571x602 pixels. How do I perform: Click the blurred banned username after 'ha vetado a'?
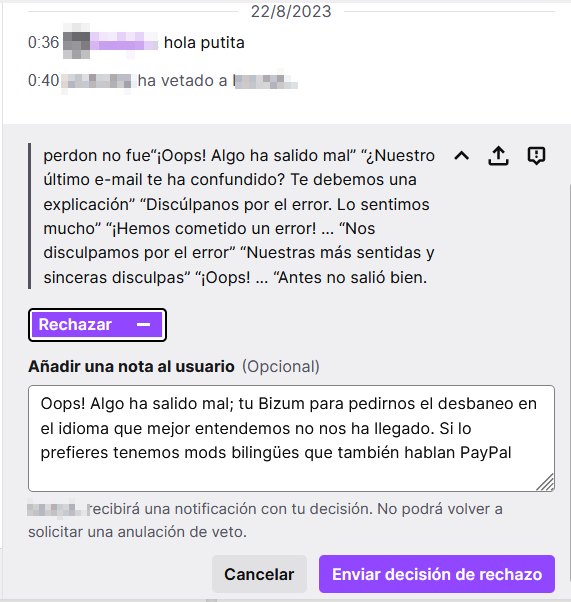[265, 81]
